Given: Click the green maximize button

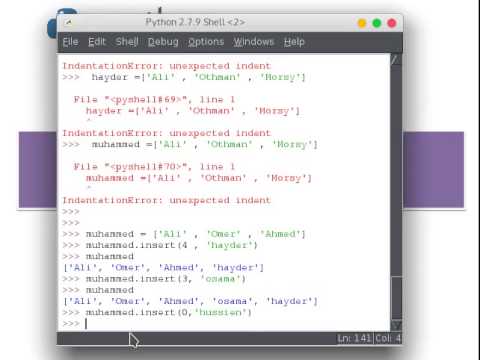Looking at the screenshot, I should 377,23.
